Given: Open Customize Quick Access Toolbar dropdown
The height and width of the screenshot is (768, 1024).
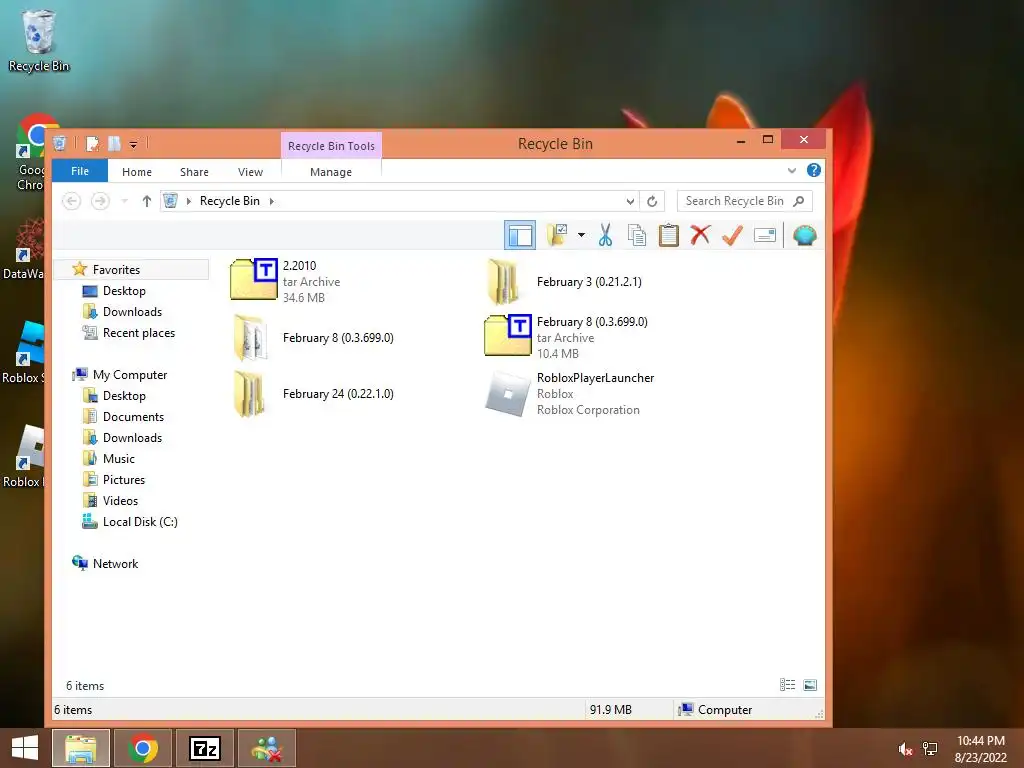Looking at the screenshot, I should [133, 144].
